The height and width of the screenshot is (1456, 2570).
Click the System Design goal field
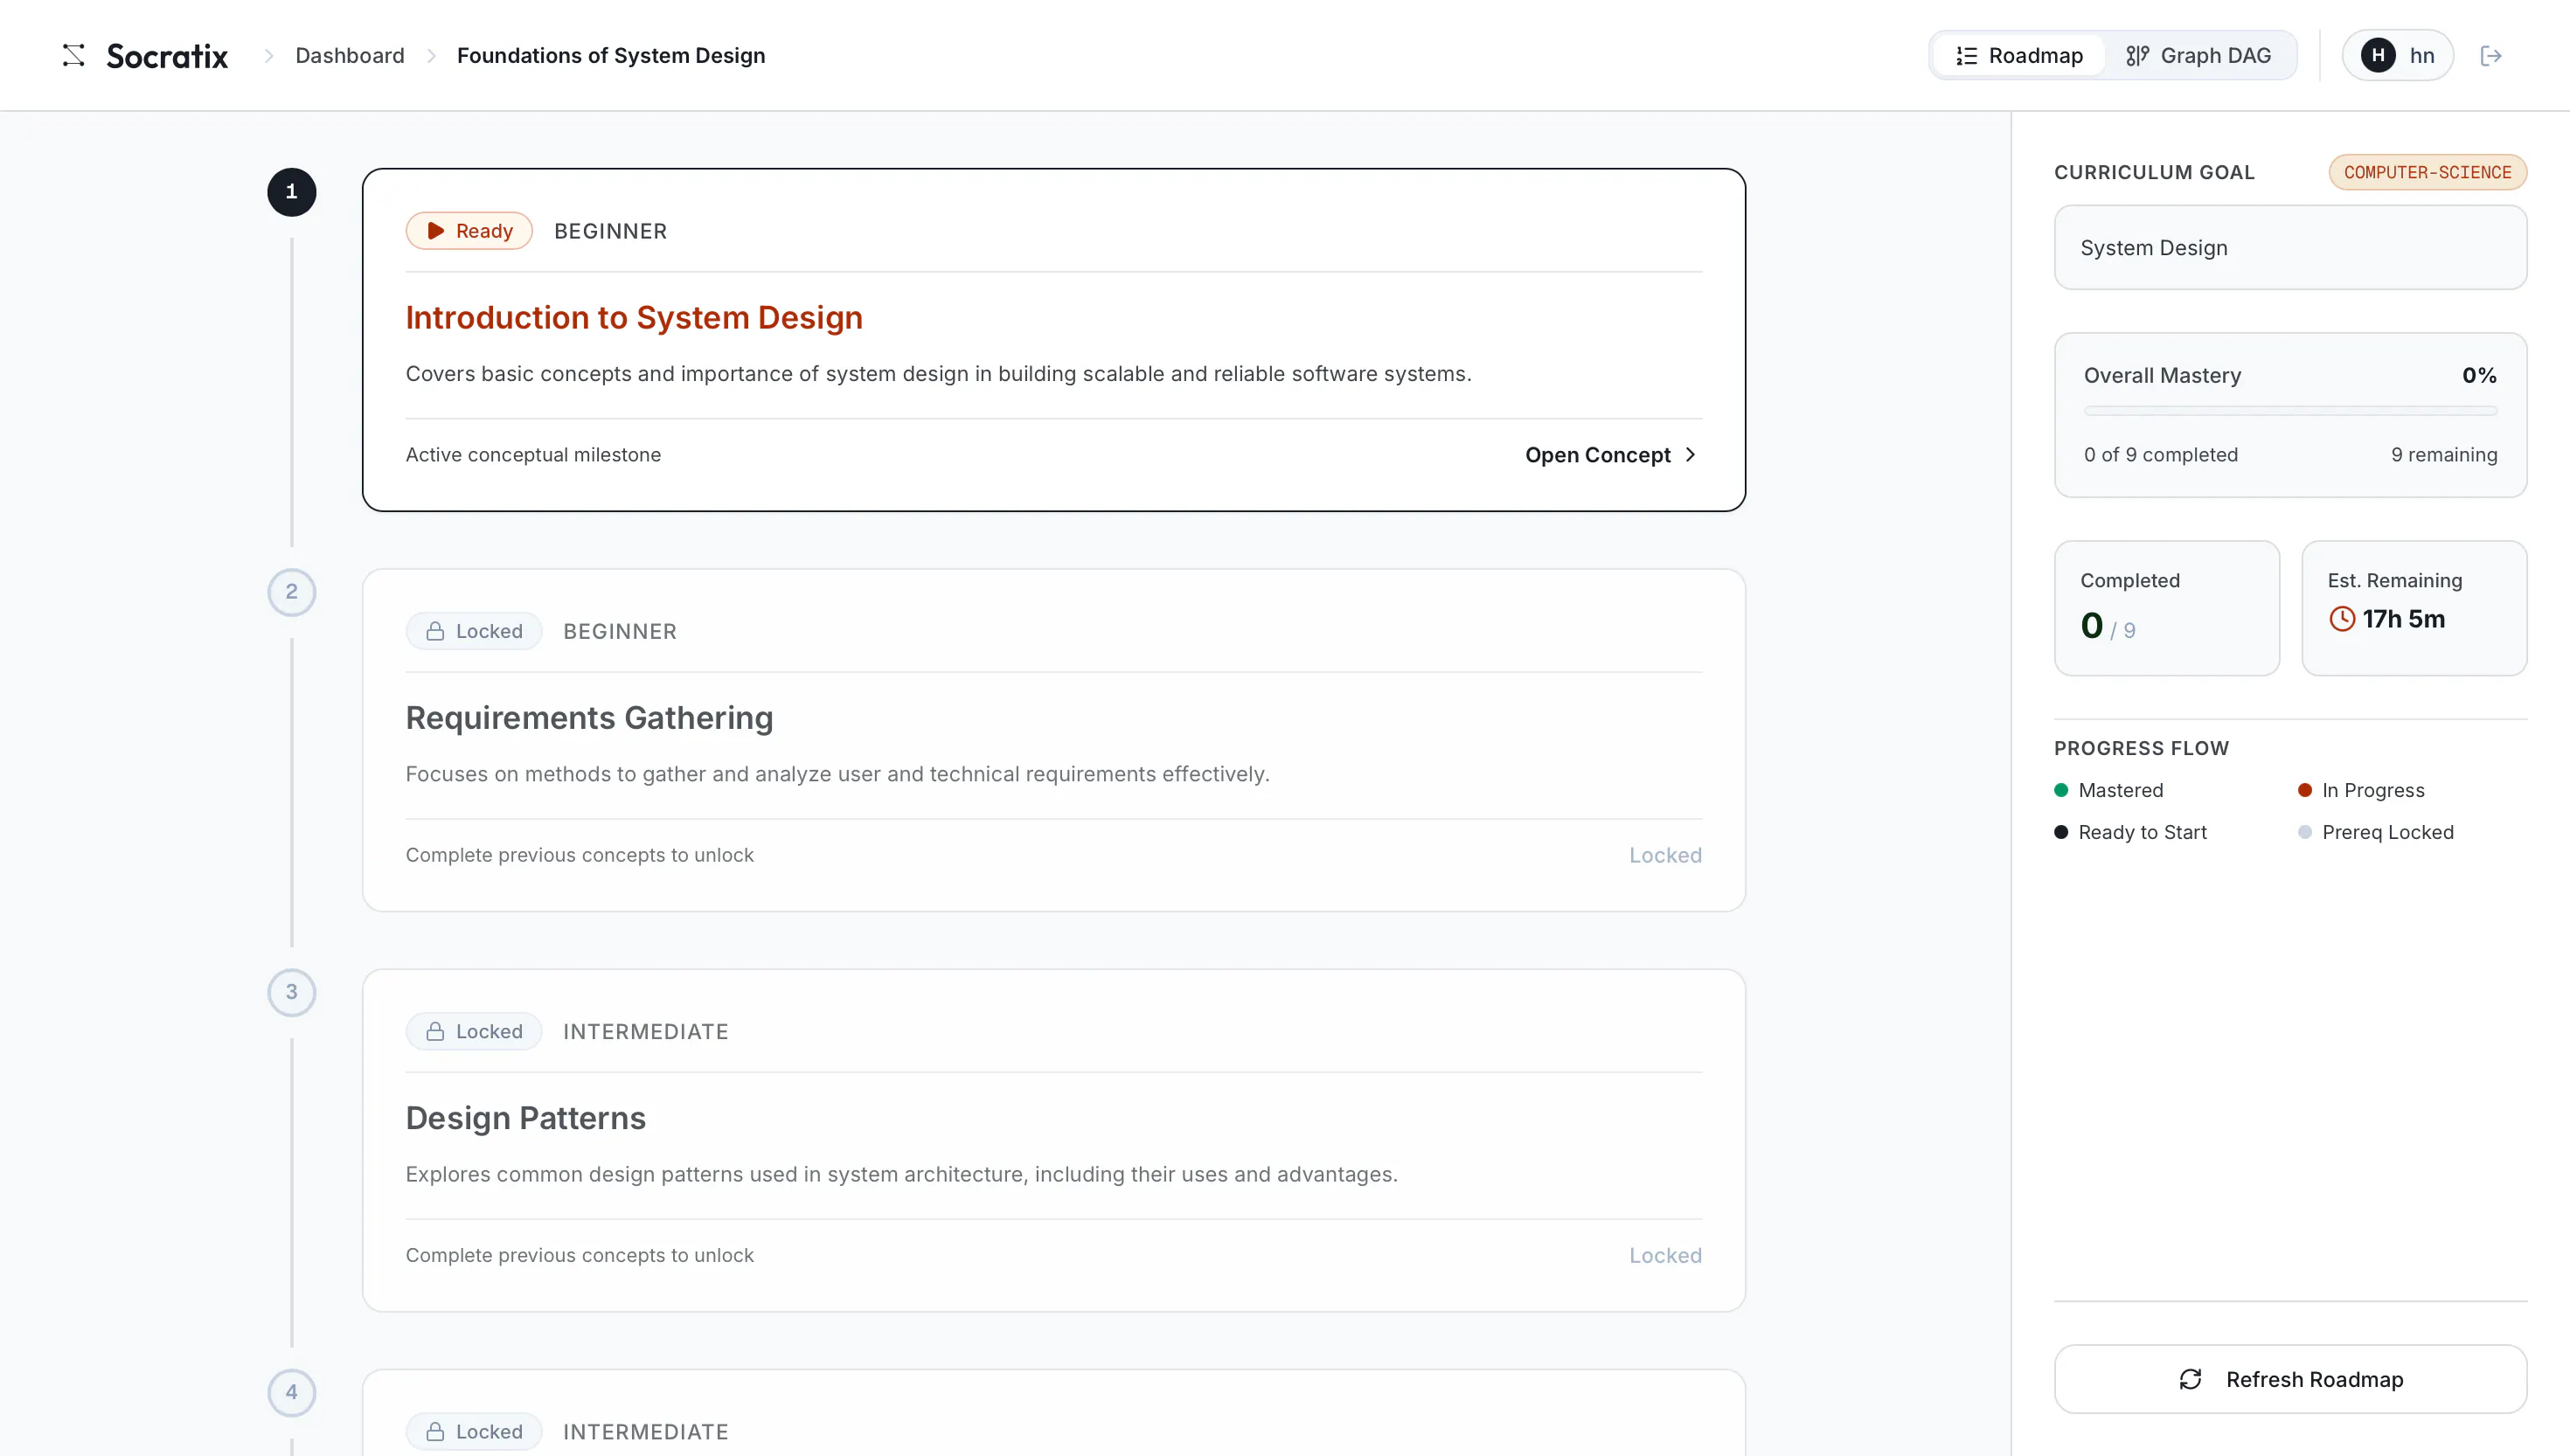click(2290, 247)
